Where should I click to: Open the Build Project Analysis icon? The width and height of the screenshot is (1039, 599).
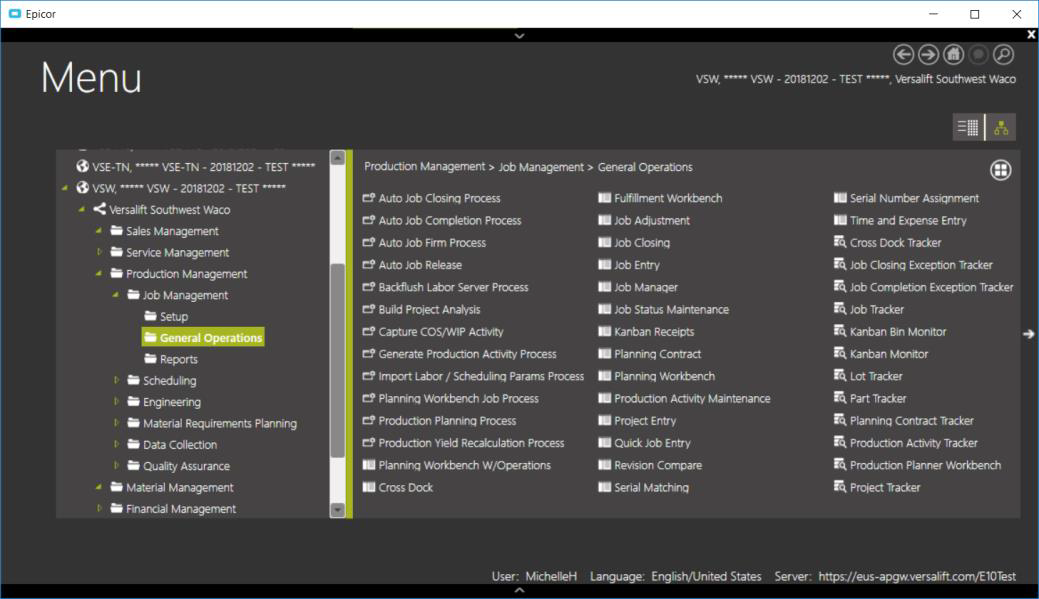click(x=369, y=309)
